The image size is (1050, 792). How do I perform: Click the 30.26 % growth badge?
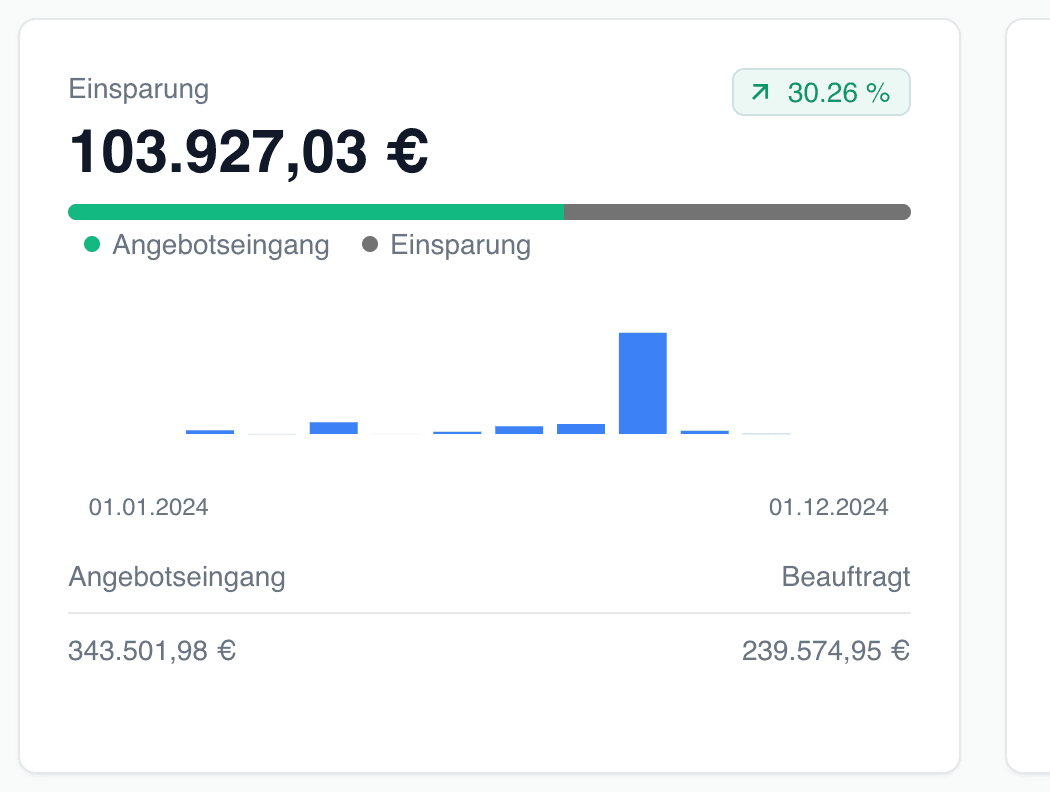[821, 93]
